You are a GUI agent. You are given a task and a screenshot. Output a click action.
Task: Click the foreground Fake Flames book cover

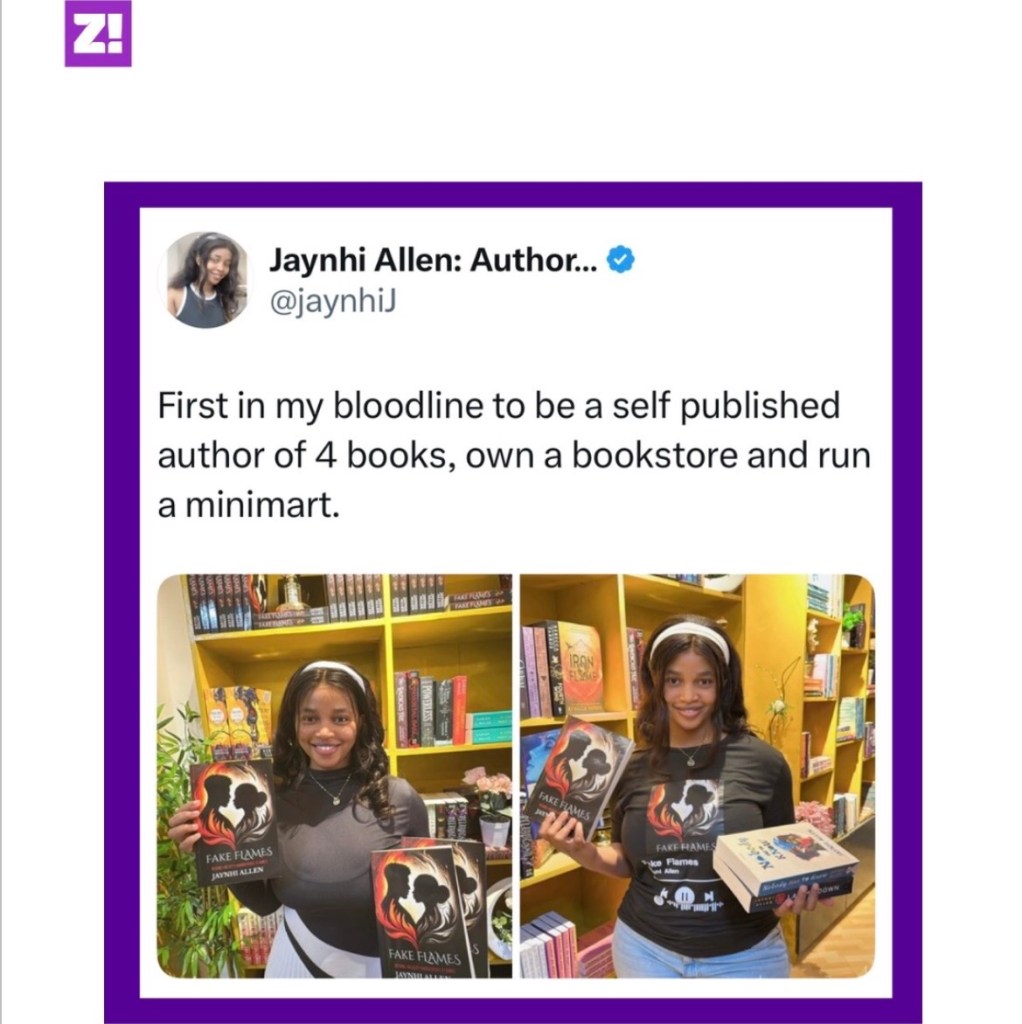coord(423,912)
